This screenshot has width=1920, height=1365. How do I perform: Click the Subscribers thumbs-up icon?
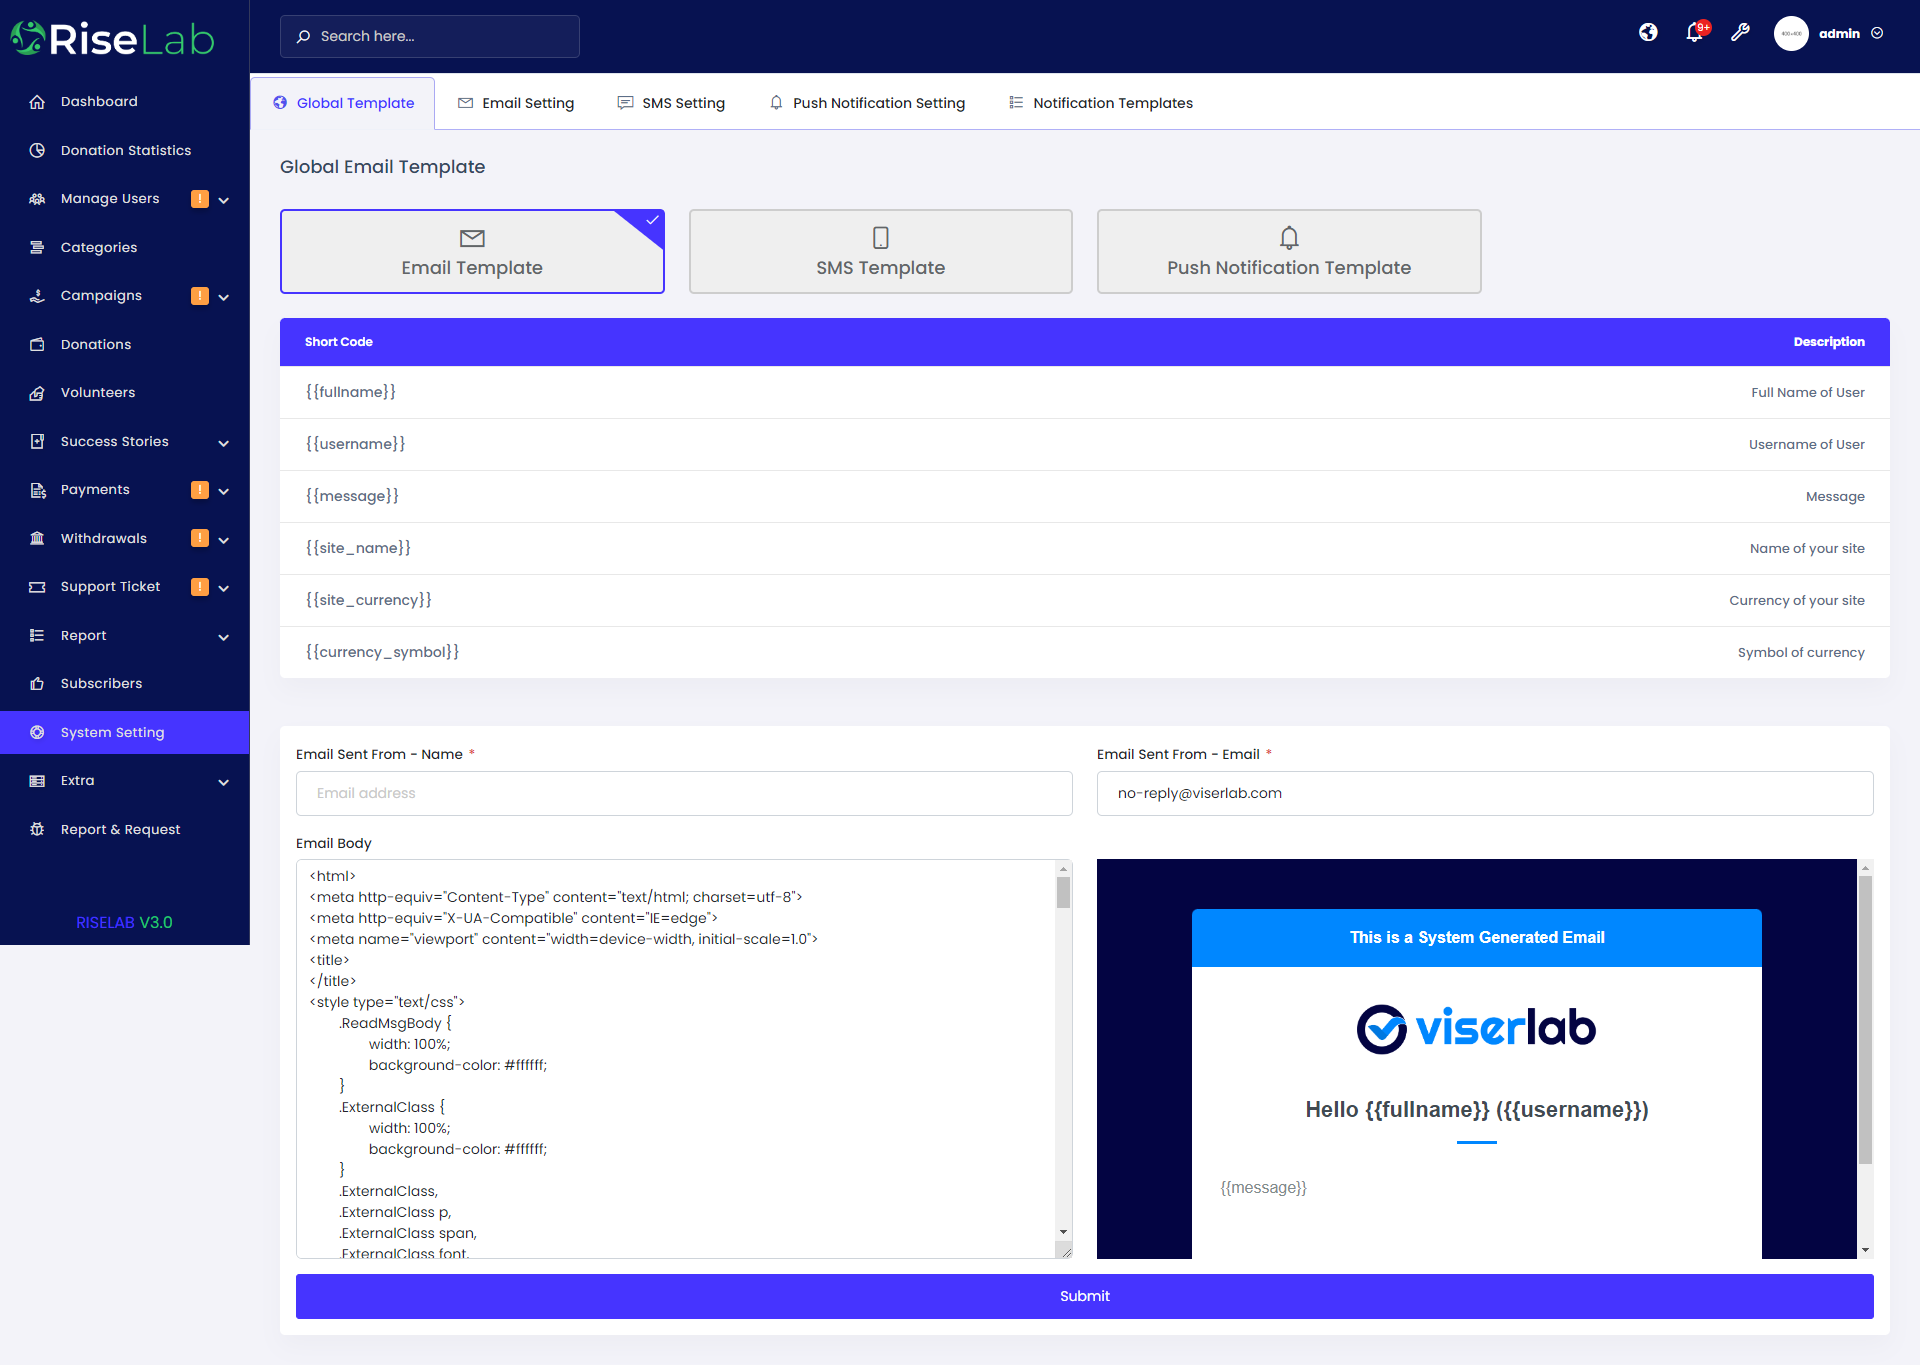(37, 684)
